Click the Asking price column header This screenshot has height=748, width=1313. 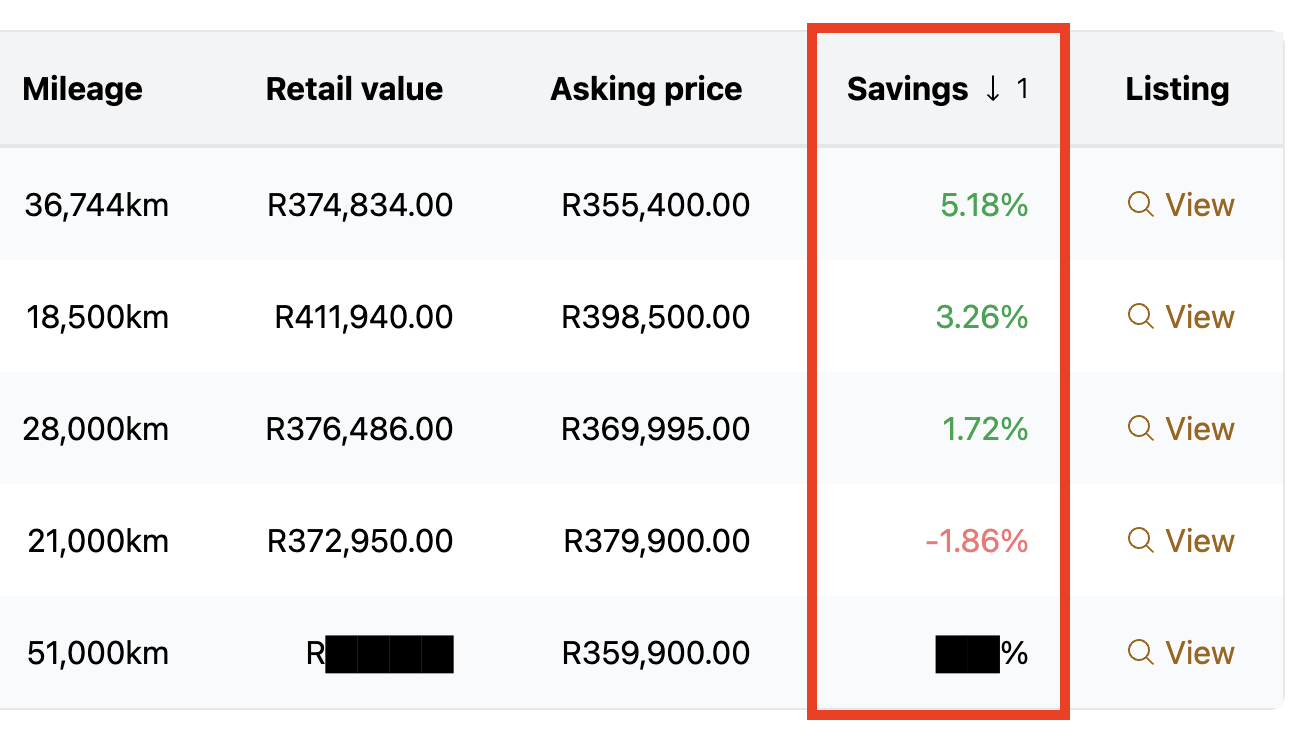(x=646, y=89)
